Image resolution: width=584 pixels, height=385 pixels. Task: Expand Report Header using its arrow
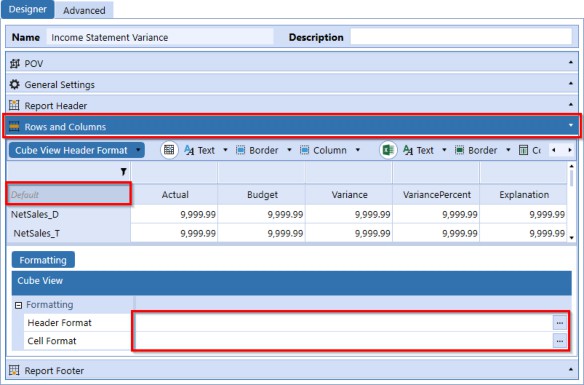click(571, 104)
